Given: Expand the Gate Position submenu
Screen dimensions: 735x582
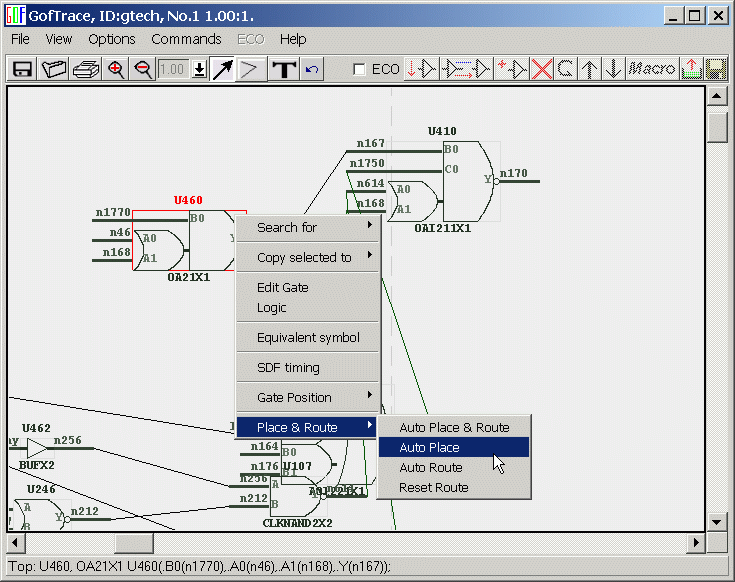Looking at the screenshot, I should point(308,397).
